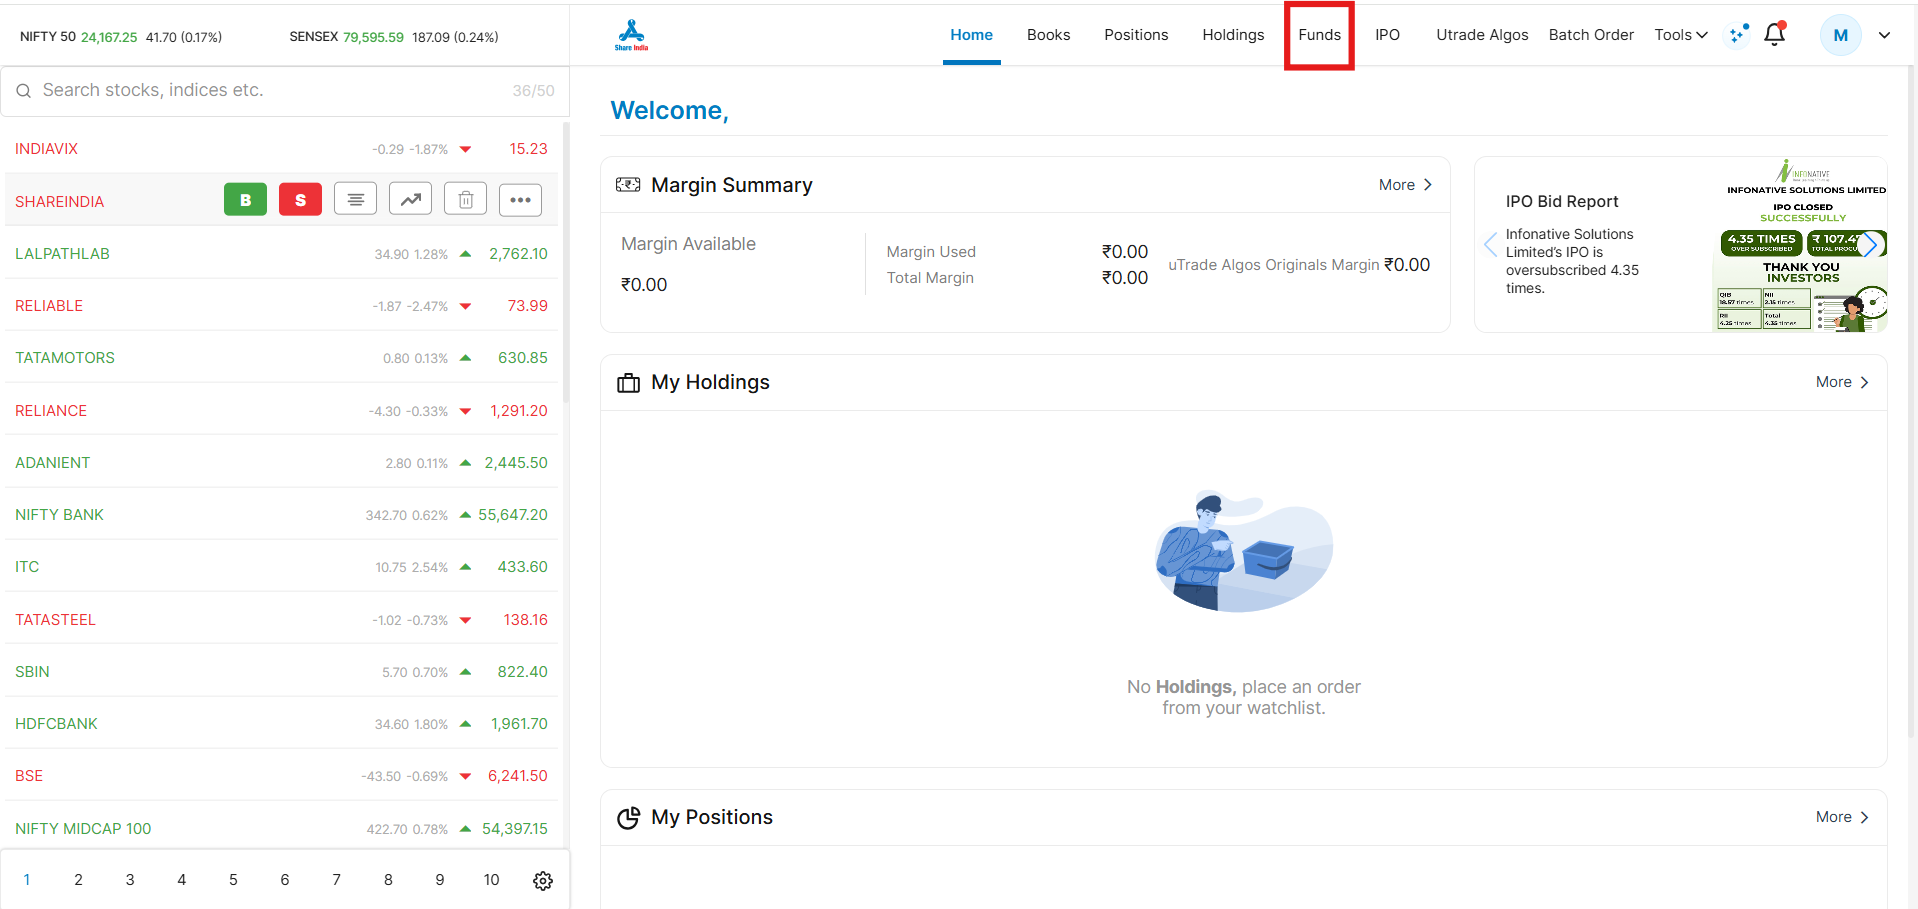The width and height of the screenshot is (1918, 909).
Task: Switch to watchlist 10
Action: pyautogui.click(x=491, y=880)
